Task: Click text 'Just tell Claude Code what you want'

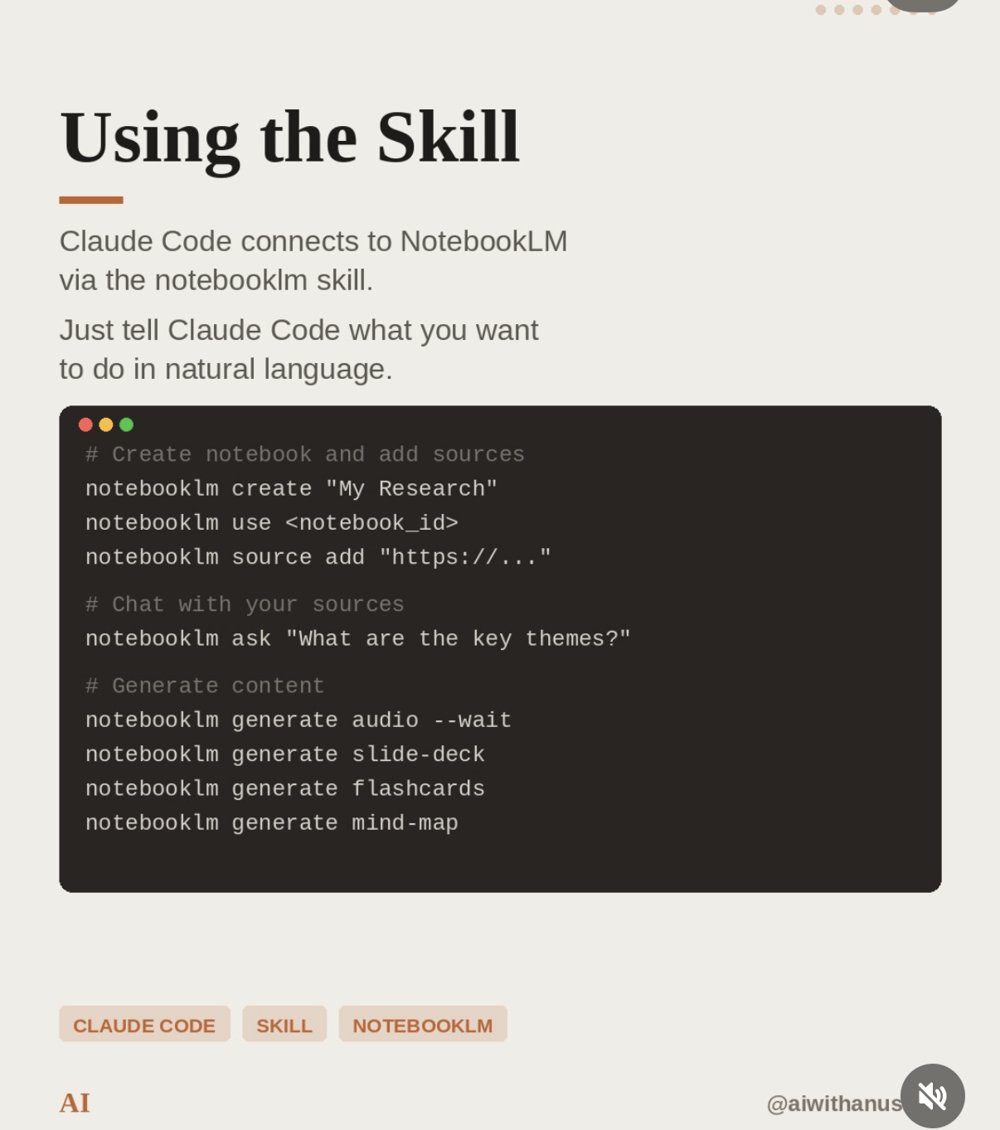Action: [299, 331]
